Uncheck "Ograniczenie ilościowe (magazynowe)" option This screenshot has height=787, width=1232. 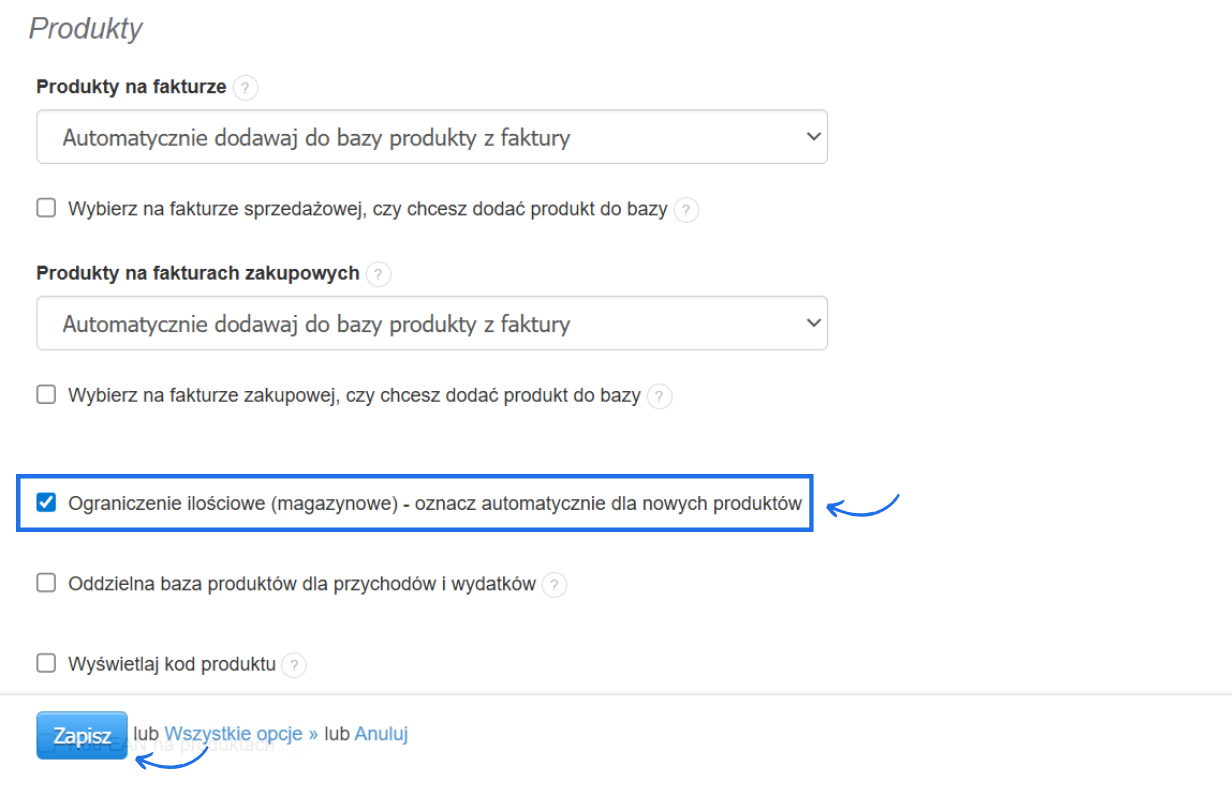[45, 503]
